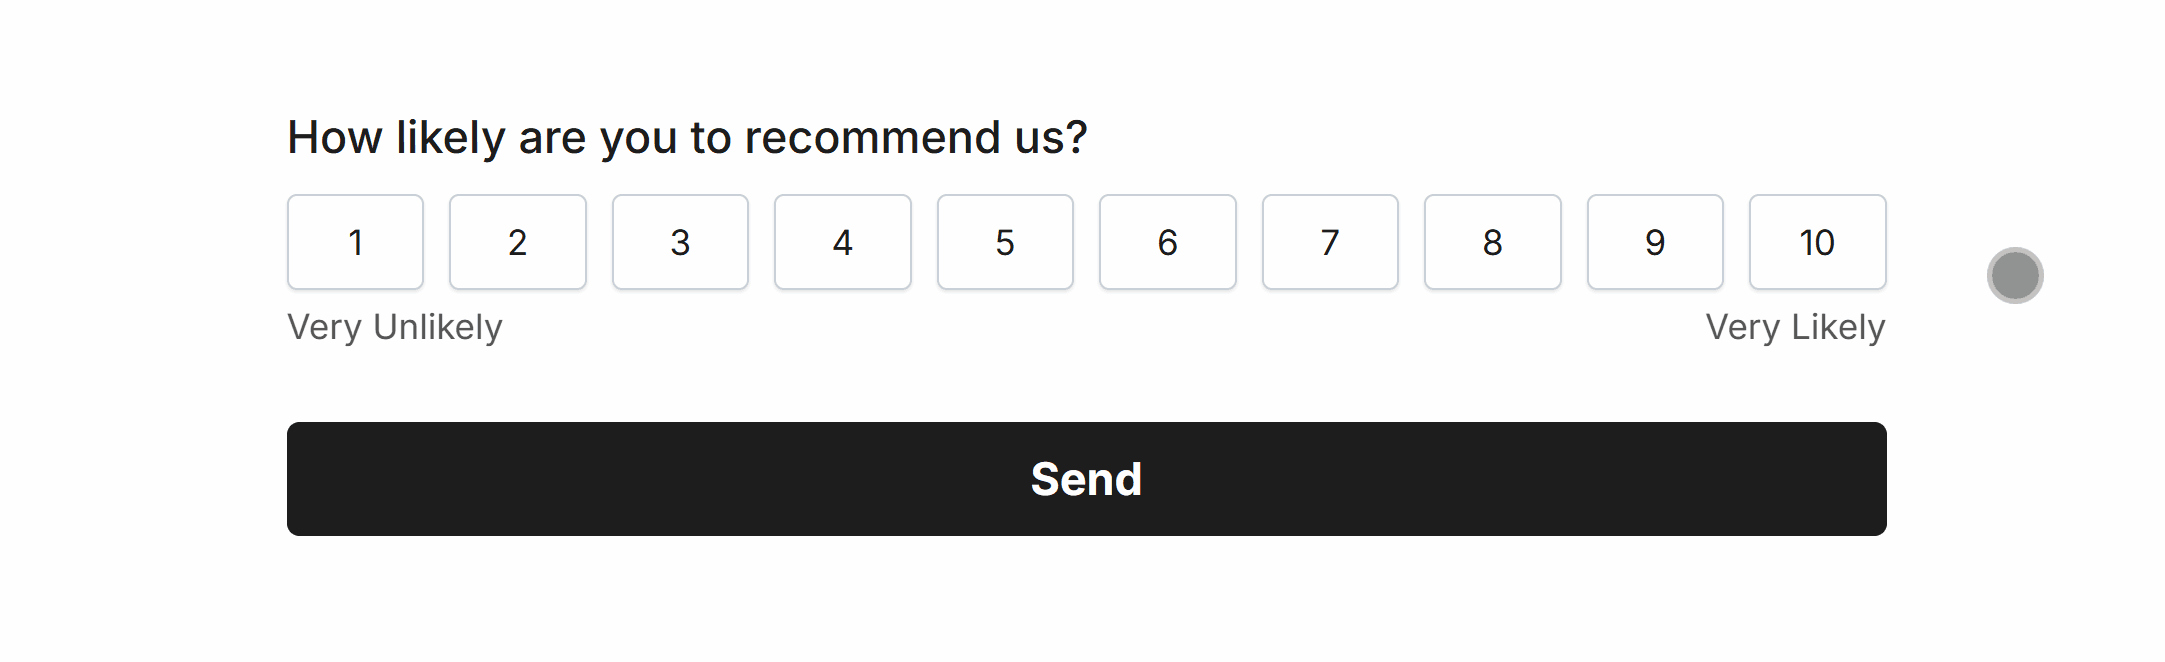
Task: Click the gray circle indicator
Action: (2015, 275)
